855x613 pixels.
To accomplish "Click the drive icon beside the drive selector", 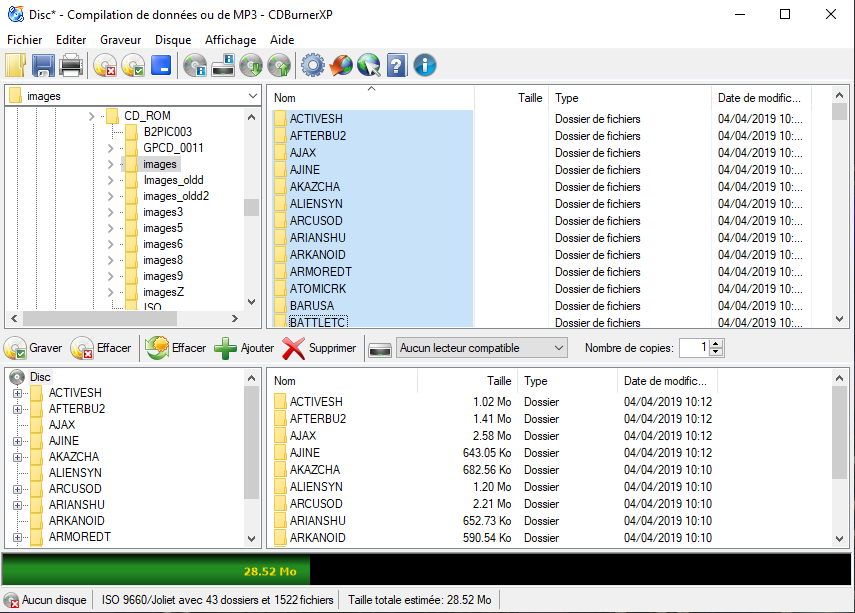I will click(x=380, y=349).
